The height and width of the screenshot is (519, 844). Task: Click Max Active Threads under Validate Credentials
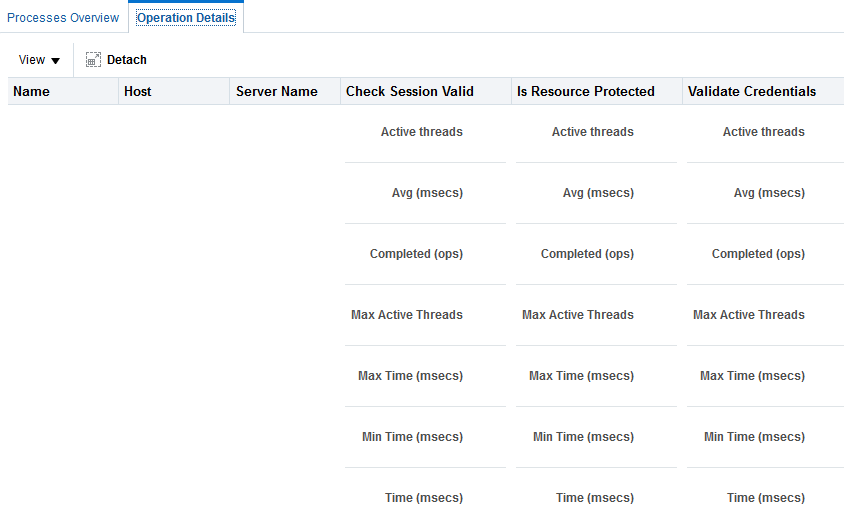click(x=749, y=315)
